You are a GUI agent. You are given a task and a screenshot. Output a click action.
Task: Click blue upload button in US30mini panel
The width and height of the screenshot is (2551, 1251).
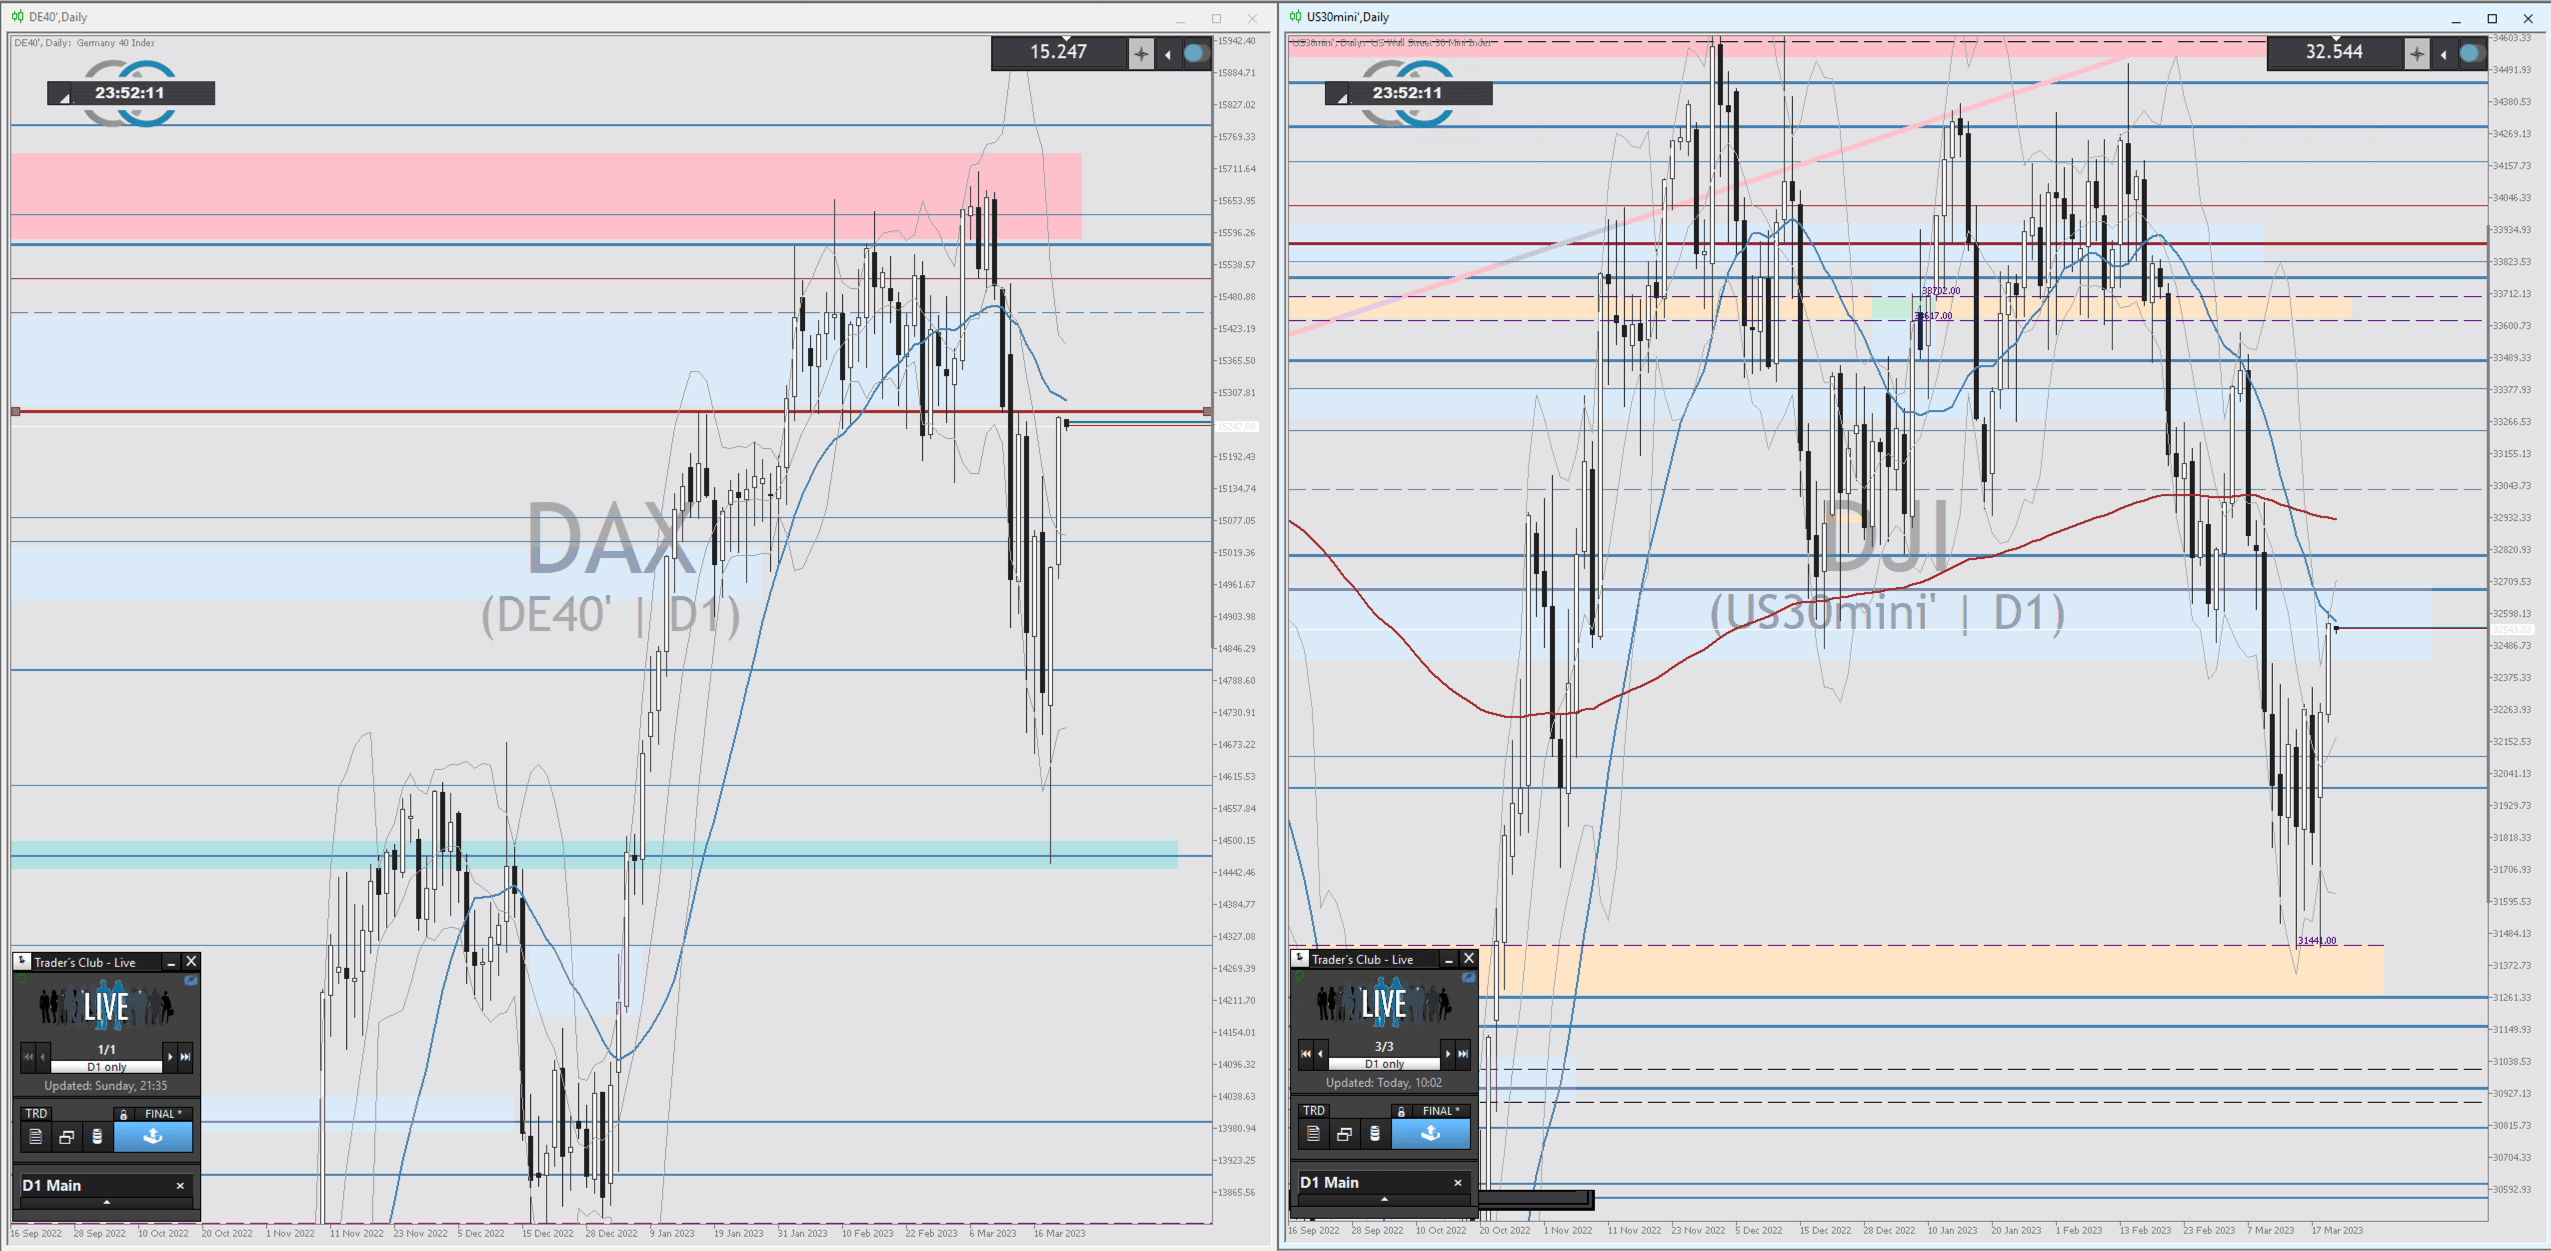pos(1431,1134)
